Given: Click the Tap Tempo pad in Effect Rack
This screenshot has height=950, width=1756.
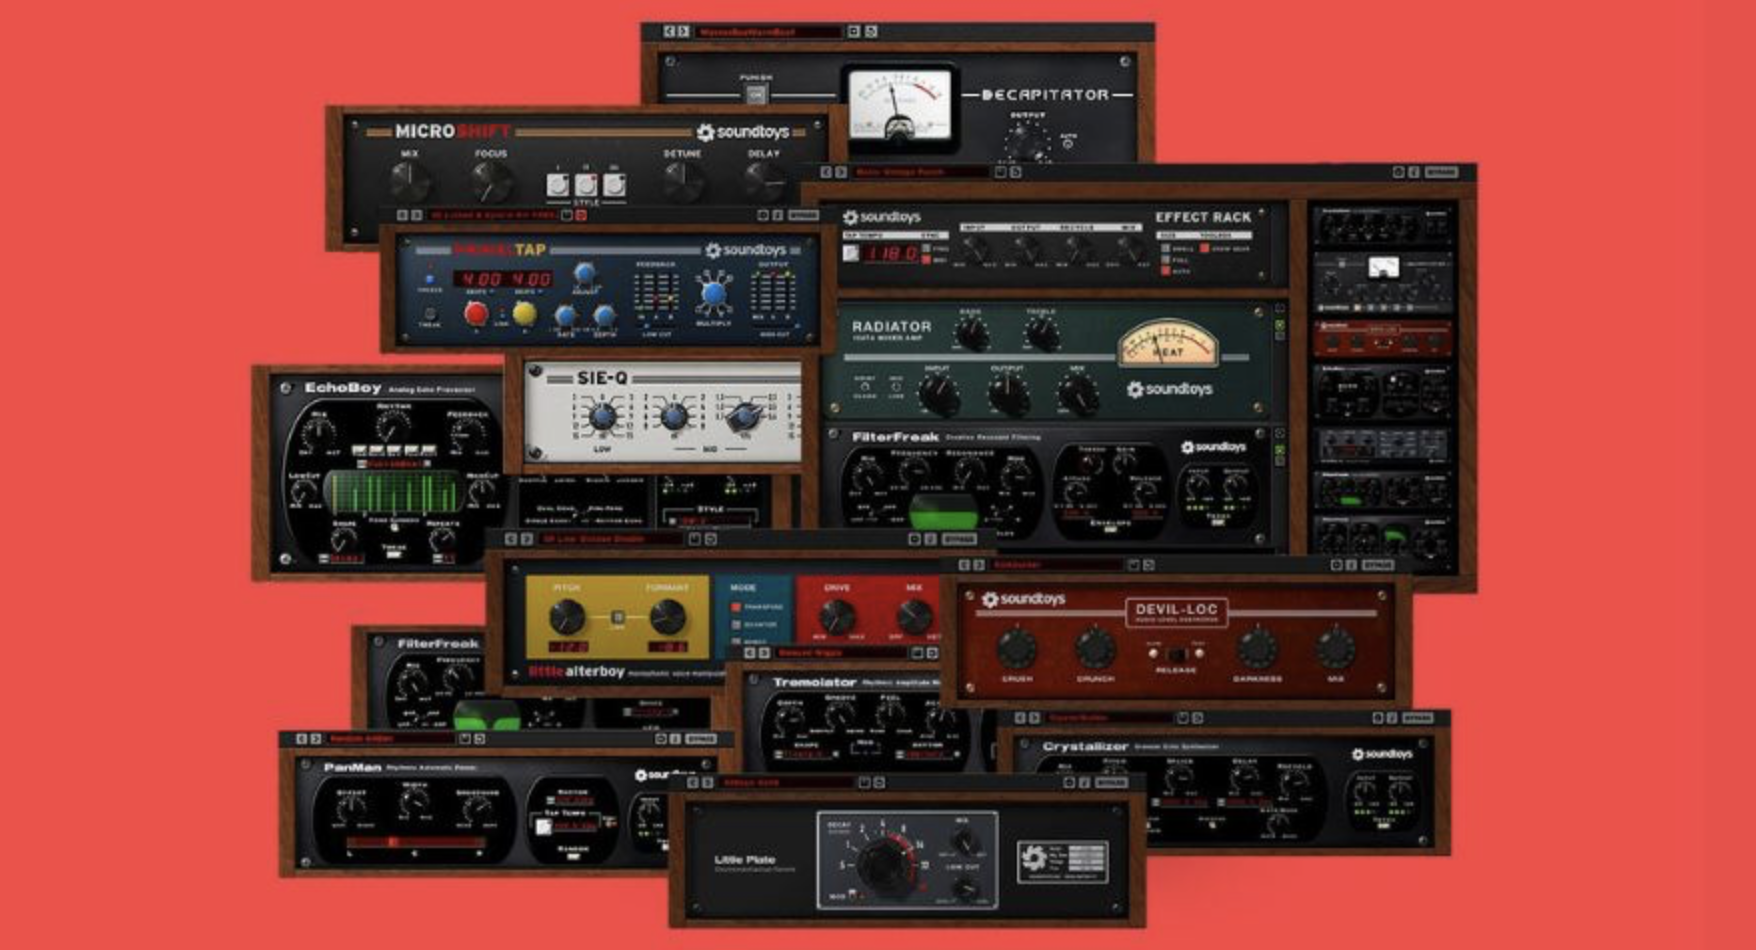Looking at the screenshot, I should 851,253.
